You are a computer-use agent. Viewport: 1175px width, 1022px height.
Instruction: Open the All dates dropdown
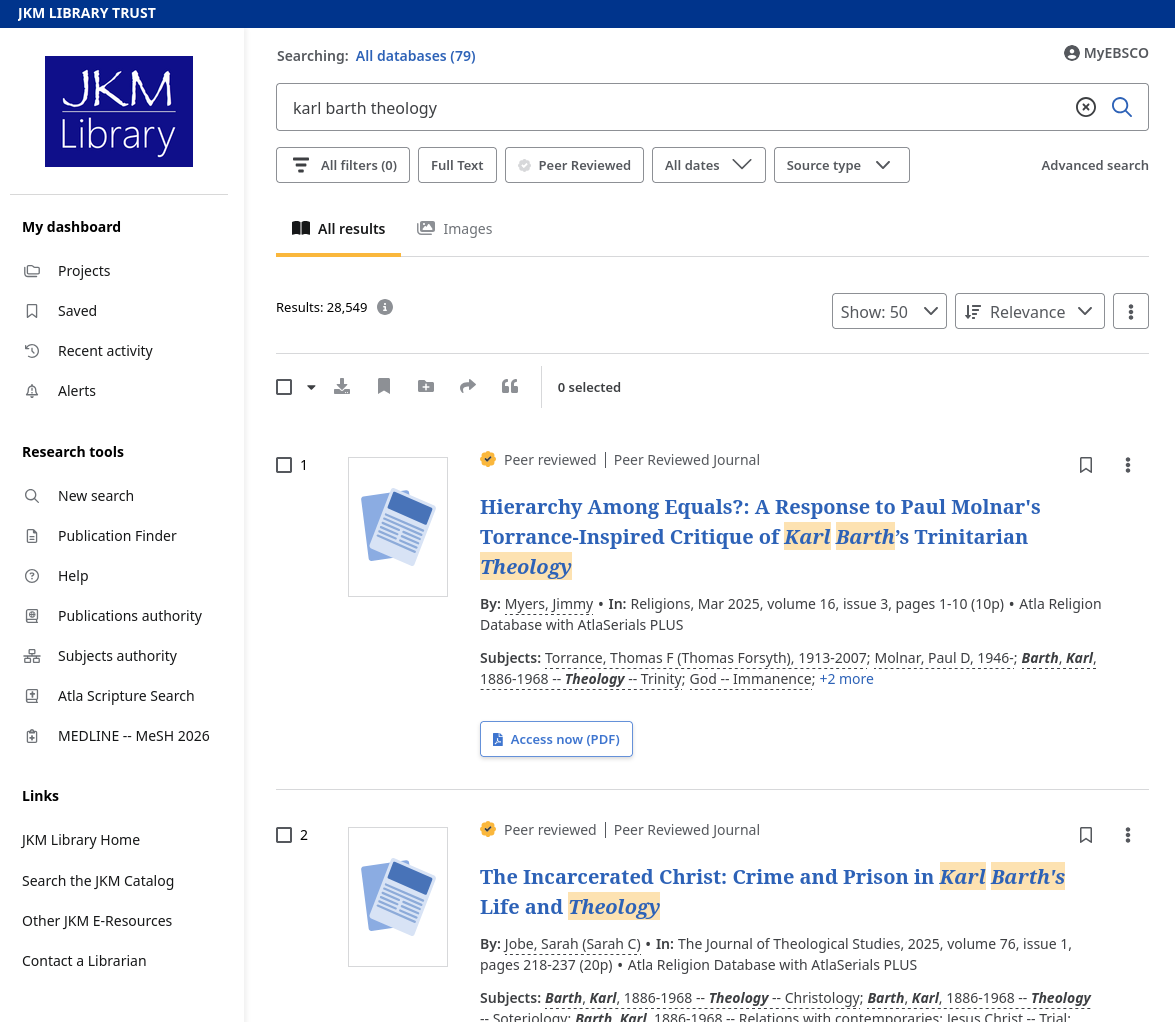(708, 165)
